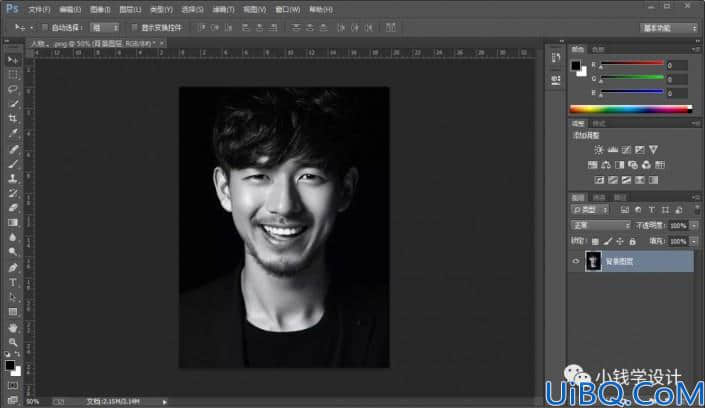Toggle lock position for the layer
705x408 pixels.
click(620, 242)
